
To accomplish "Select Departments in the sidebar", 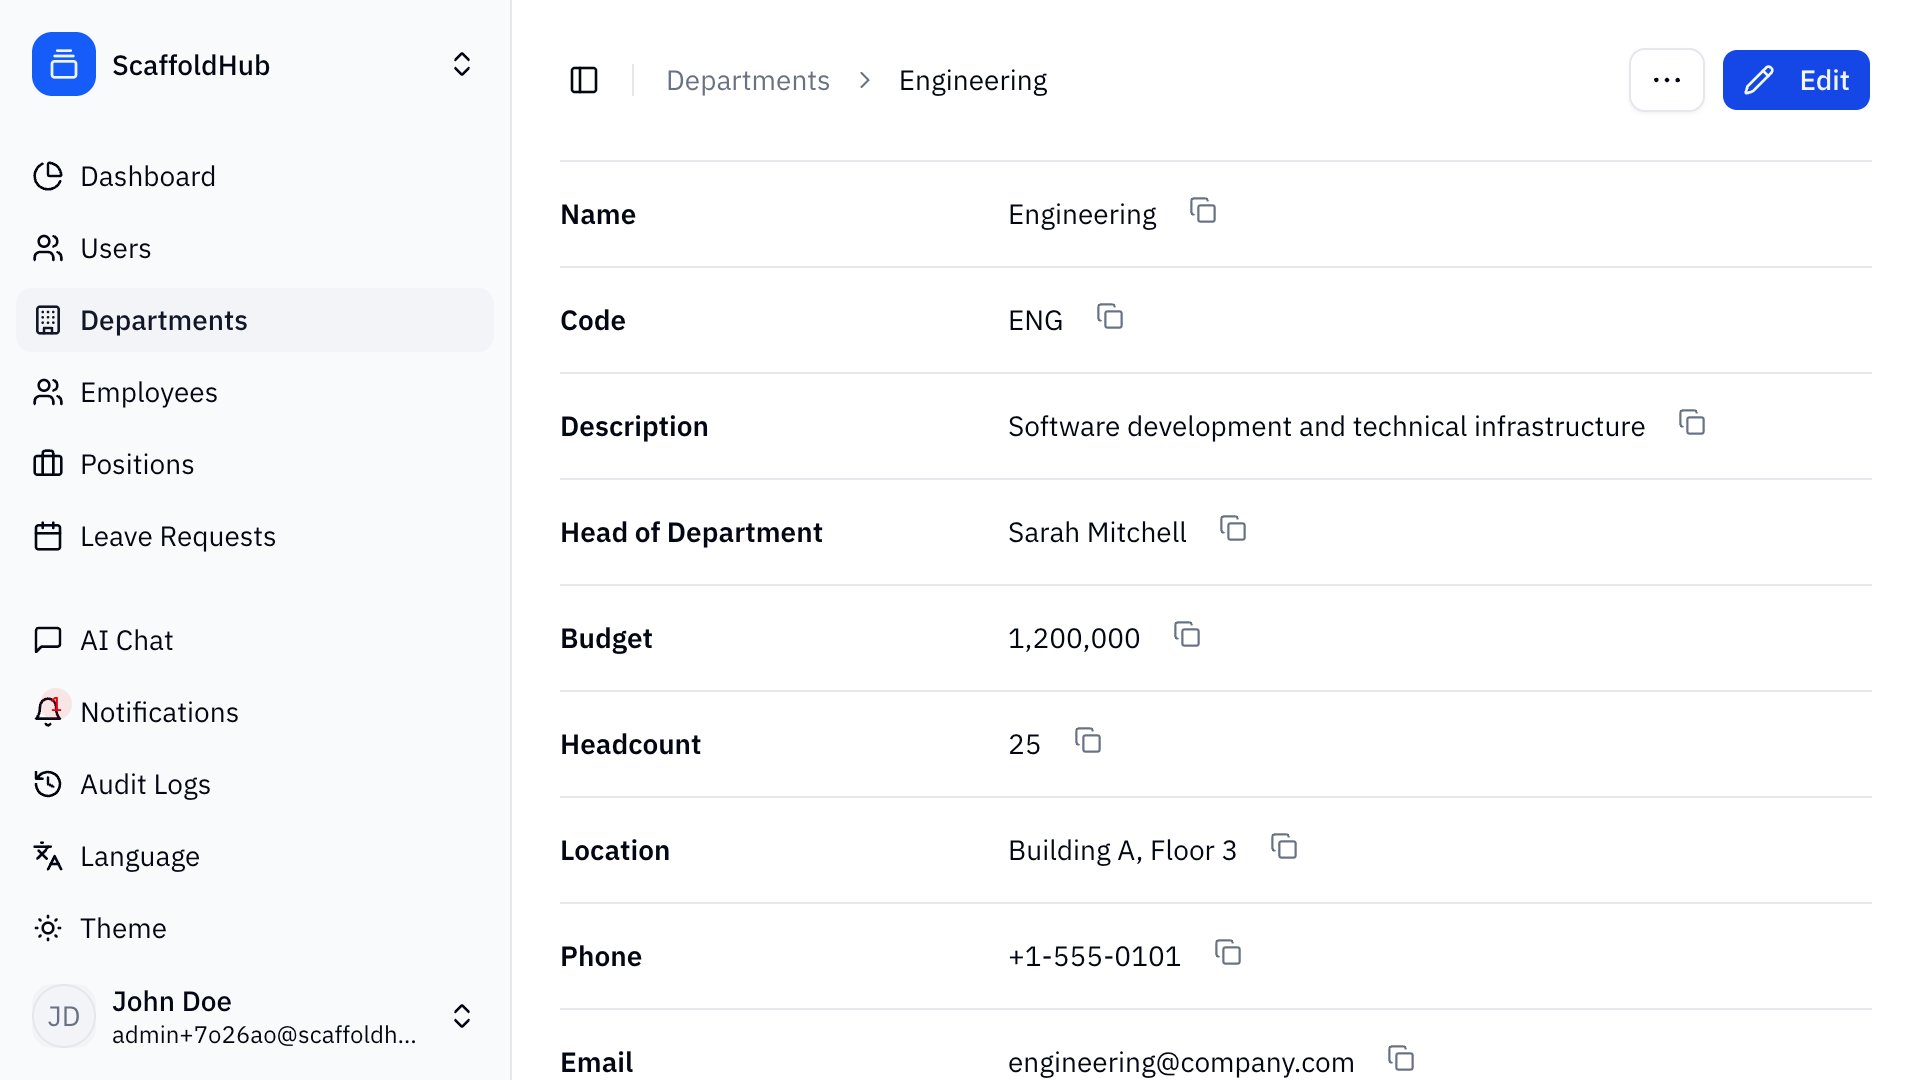I will pyautogui.click(x=163, y=320).
